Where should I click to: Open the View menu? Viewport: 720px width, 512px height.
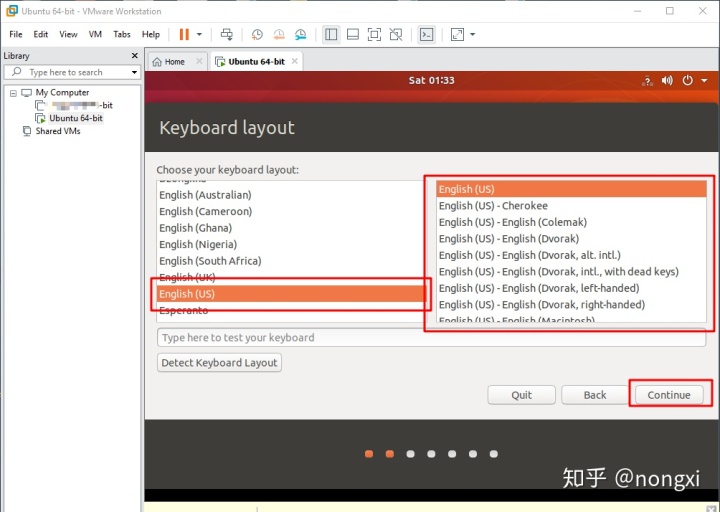click(x=68, y=34)
